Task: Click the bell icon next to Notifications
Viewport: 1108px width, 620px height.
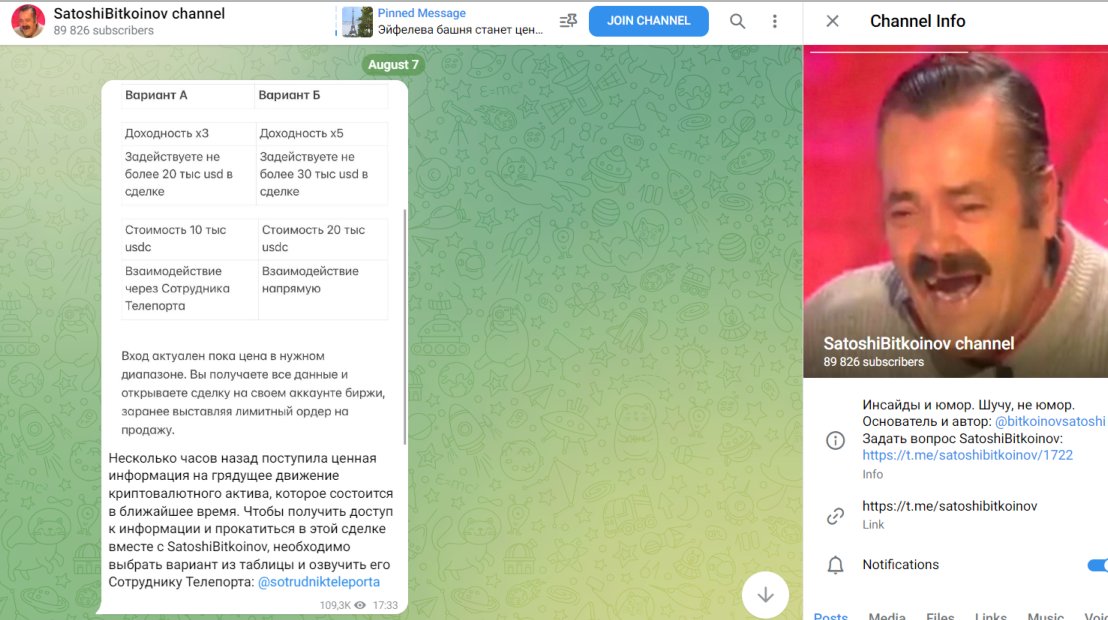Action: point(835,565)
